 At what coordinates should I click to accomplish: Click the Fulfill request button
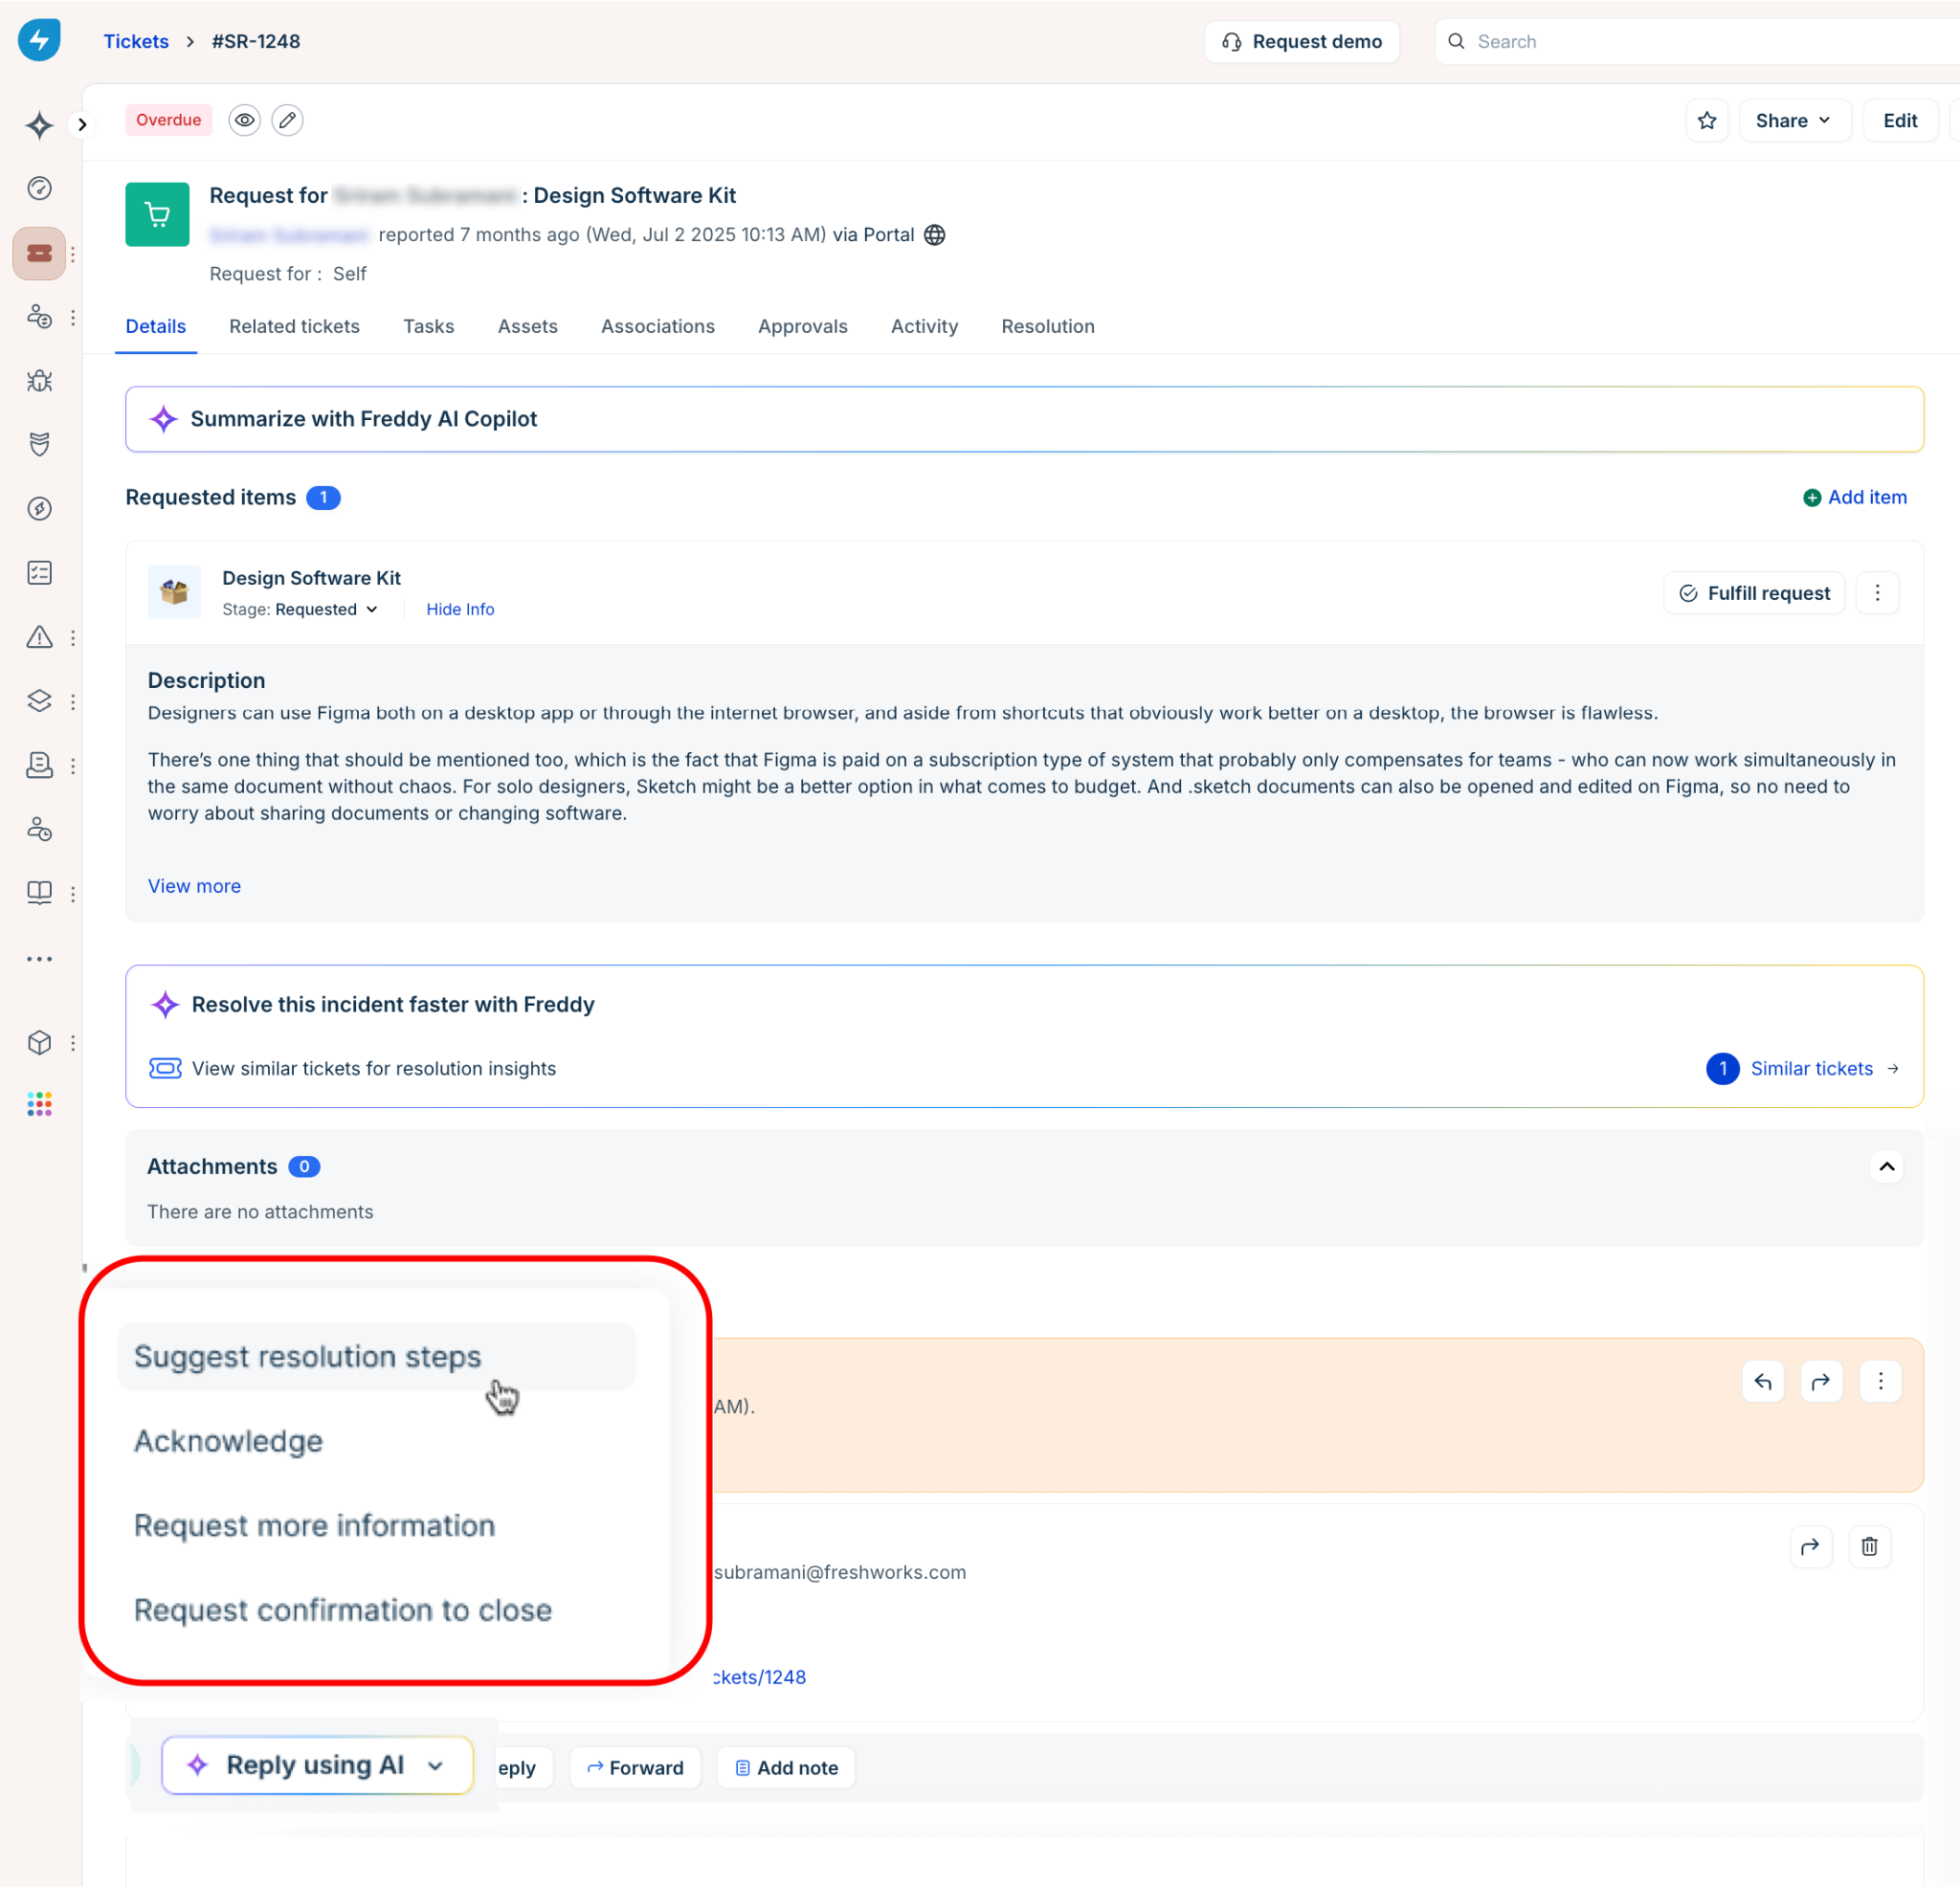(1753, 593)
